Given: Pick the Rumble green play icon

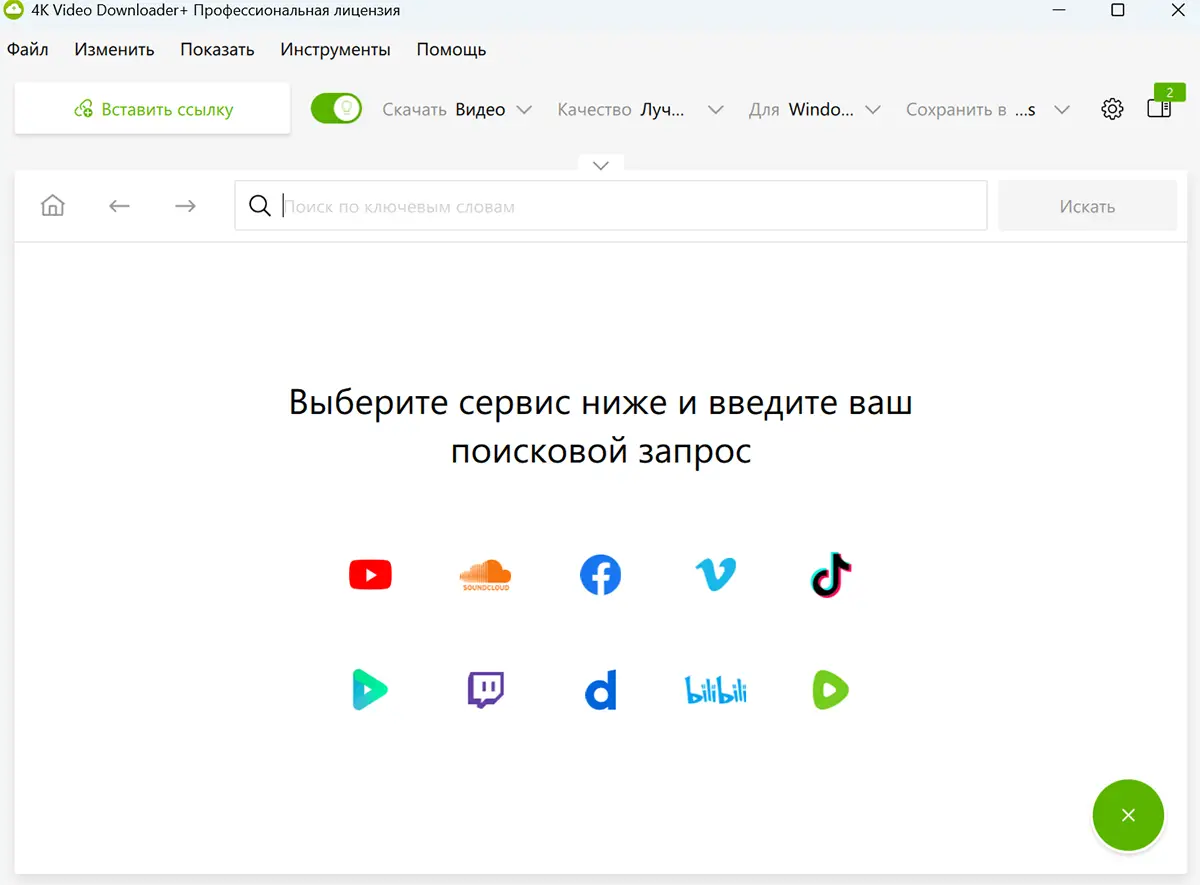Looking at the screenshot, I should 831,690.
